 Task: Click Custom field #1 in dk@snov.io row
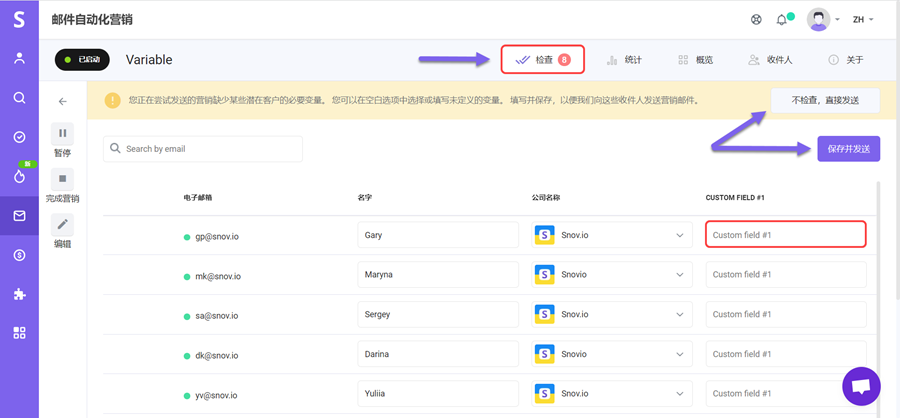(786, 354)
